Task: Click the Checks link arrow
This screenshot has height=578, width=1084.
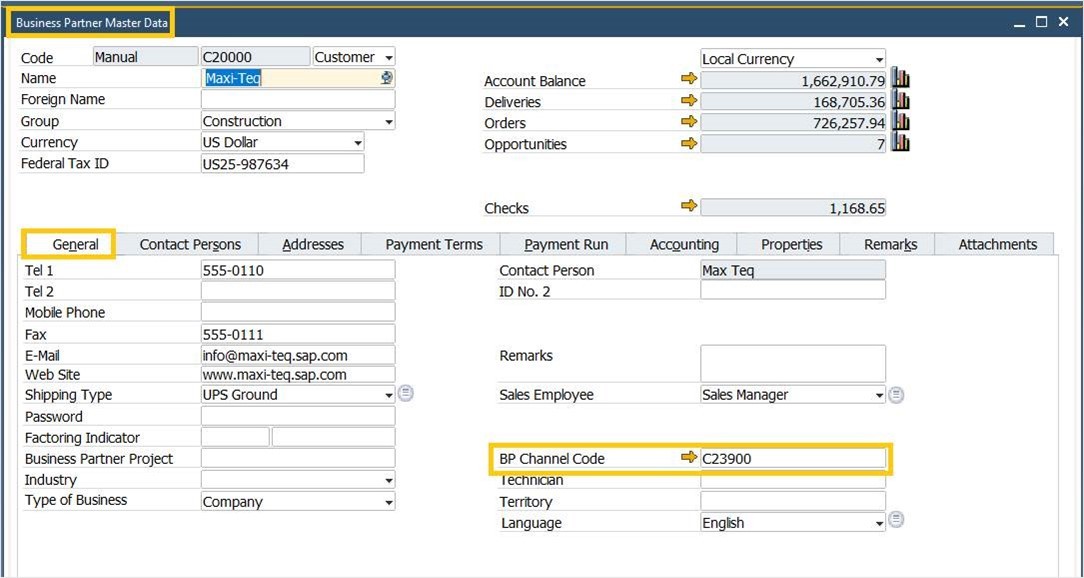Action: (688, 207)
